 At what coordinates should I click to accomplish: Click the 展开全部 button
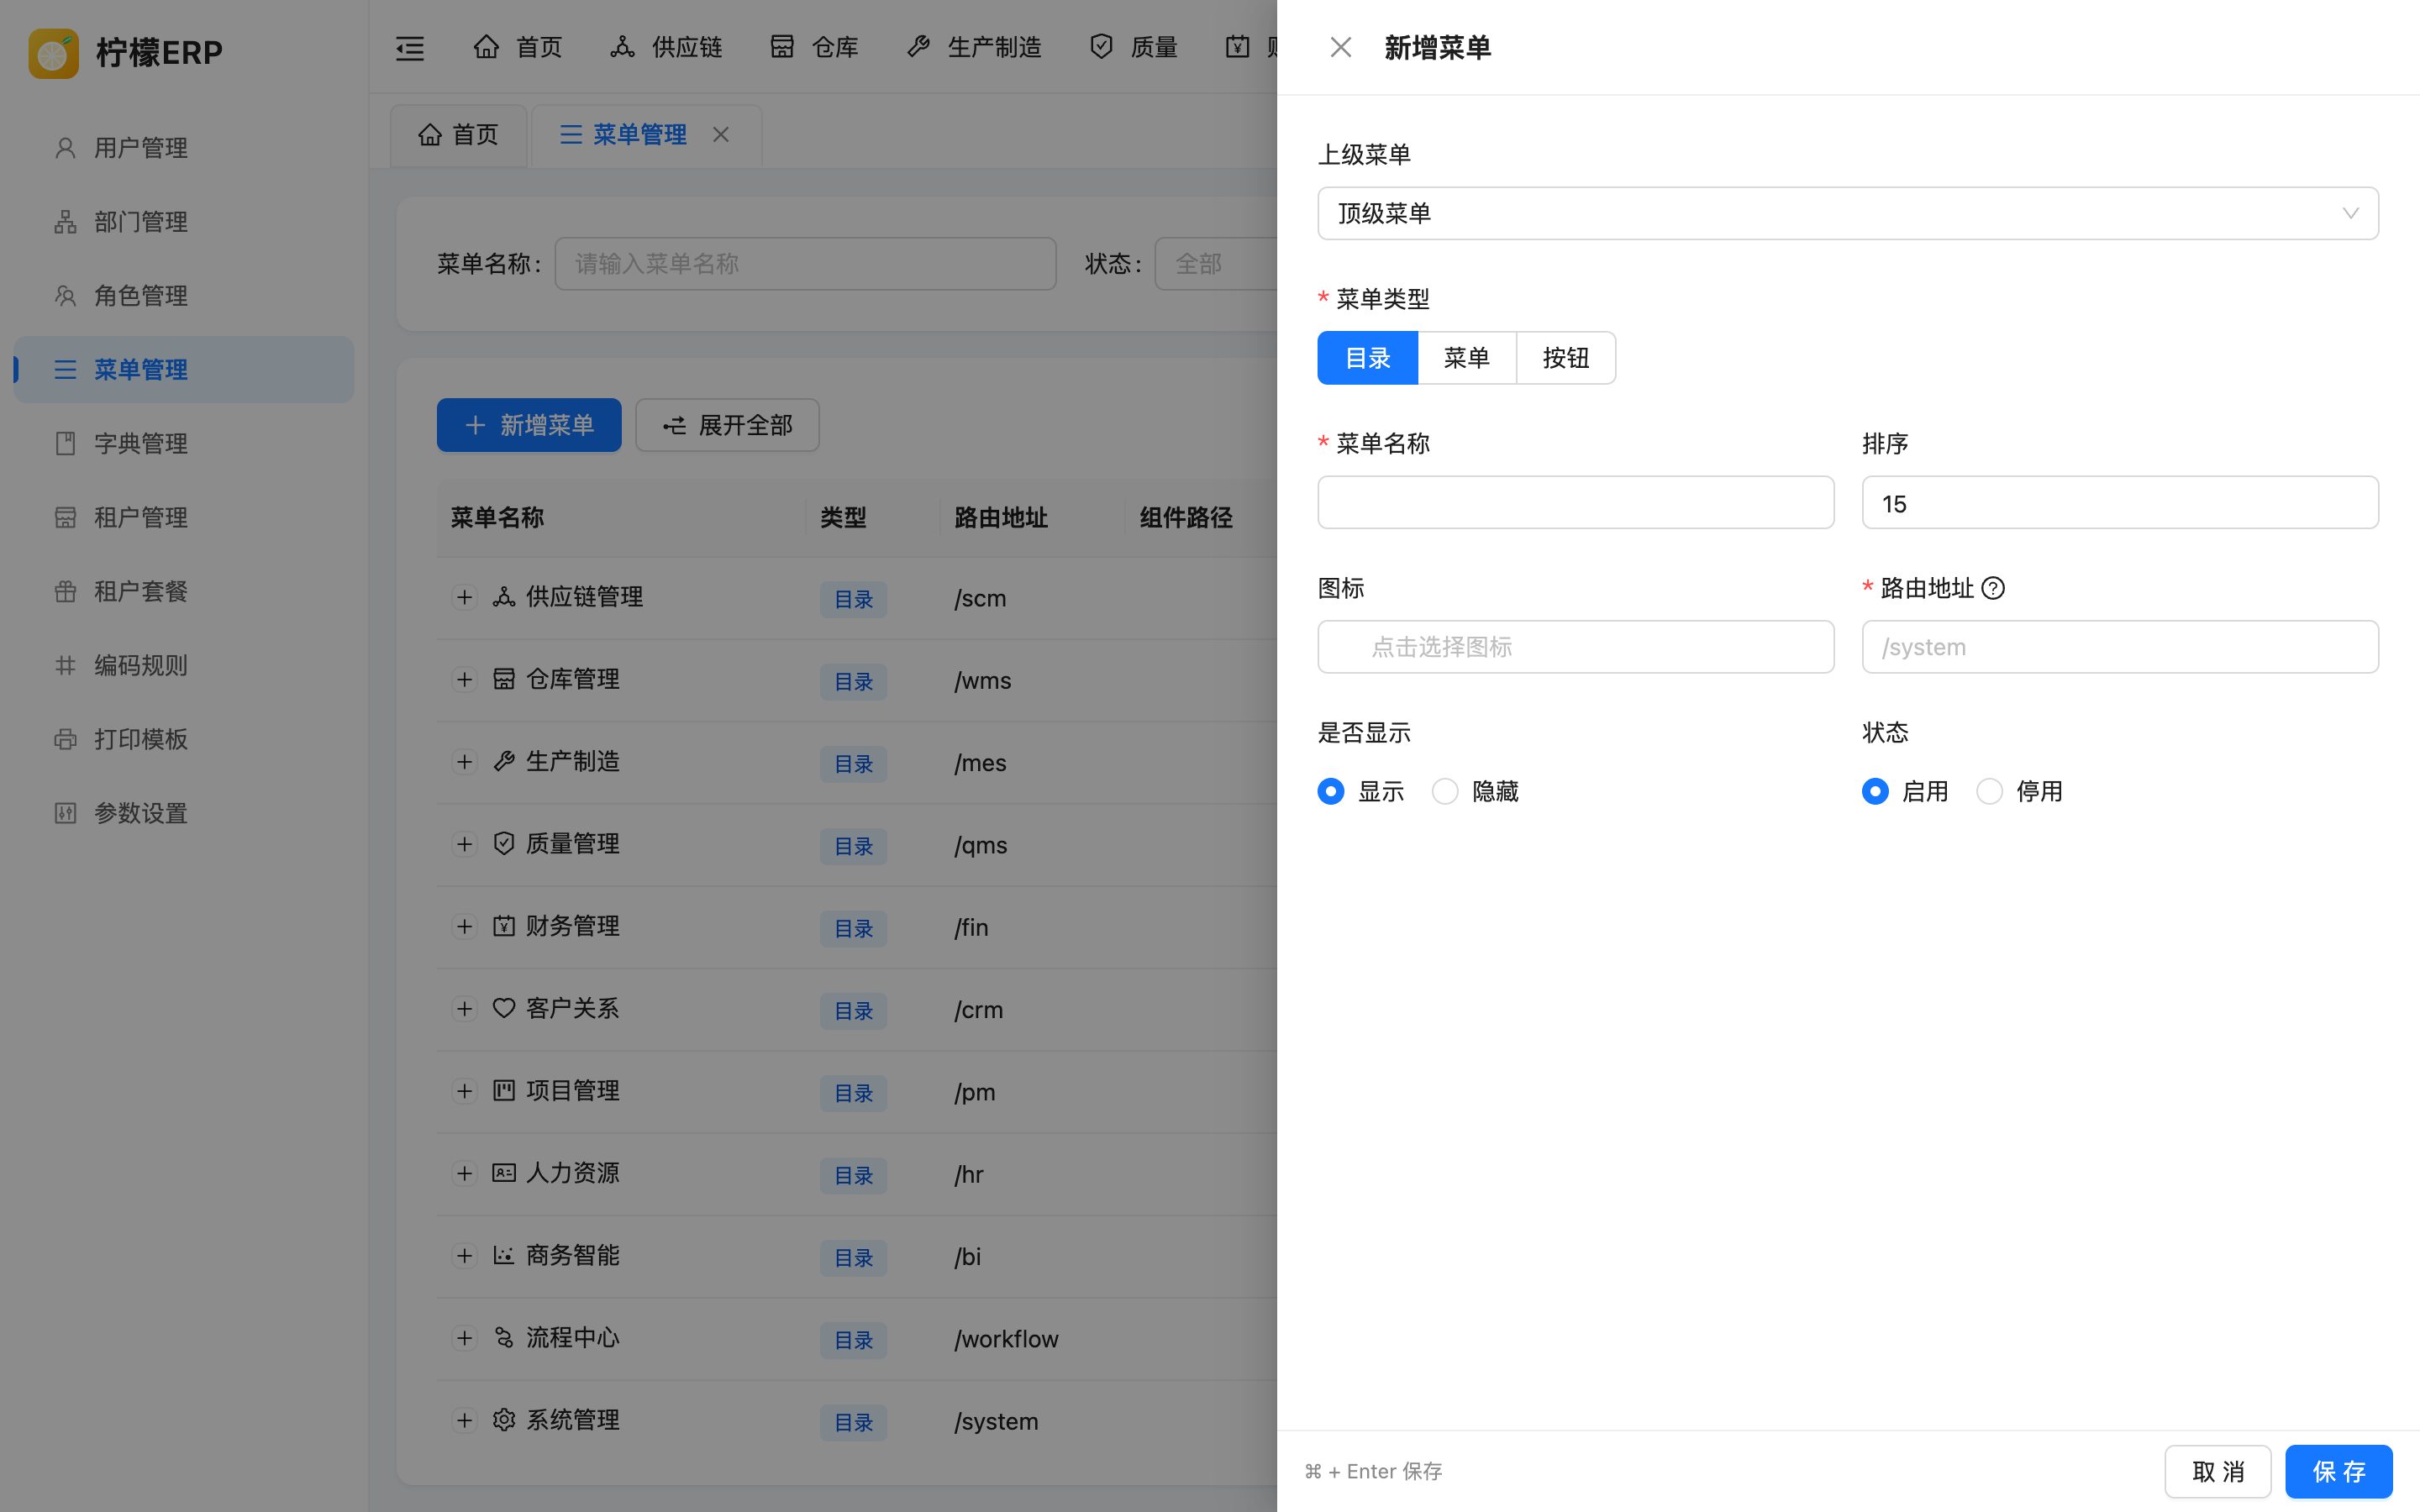click(727, 425)
